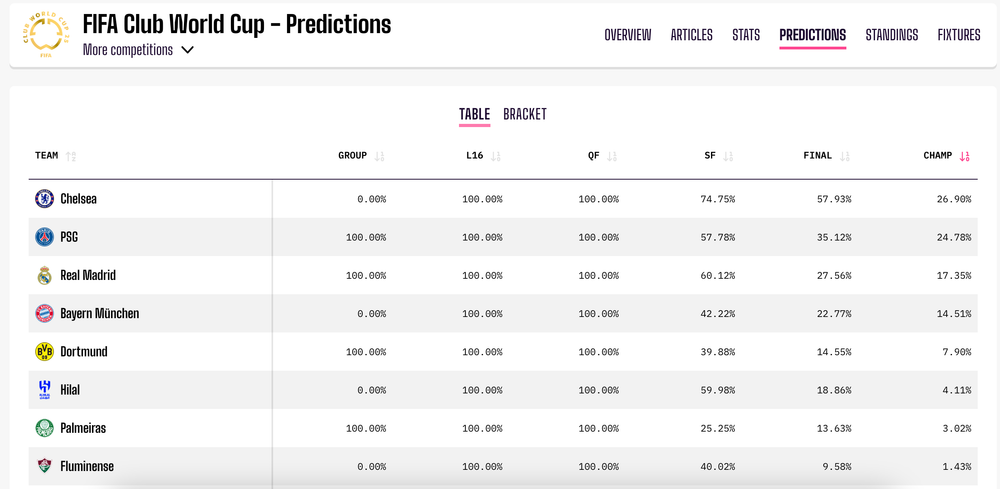Viewport: 1000px width, 489px height.
Task: Open the Bayern München team link
Action: [x=99, y=314]
